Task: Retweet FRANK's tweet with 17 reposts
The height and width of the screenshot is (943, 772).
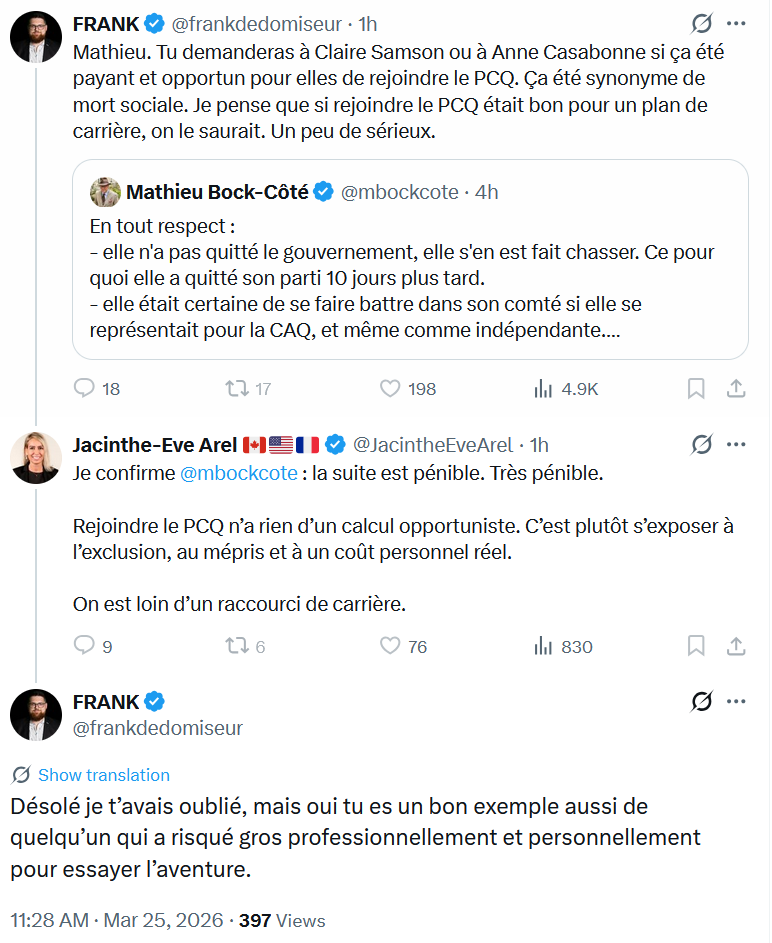Action: pyautogui.click(x=237, y=388)
